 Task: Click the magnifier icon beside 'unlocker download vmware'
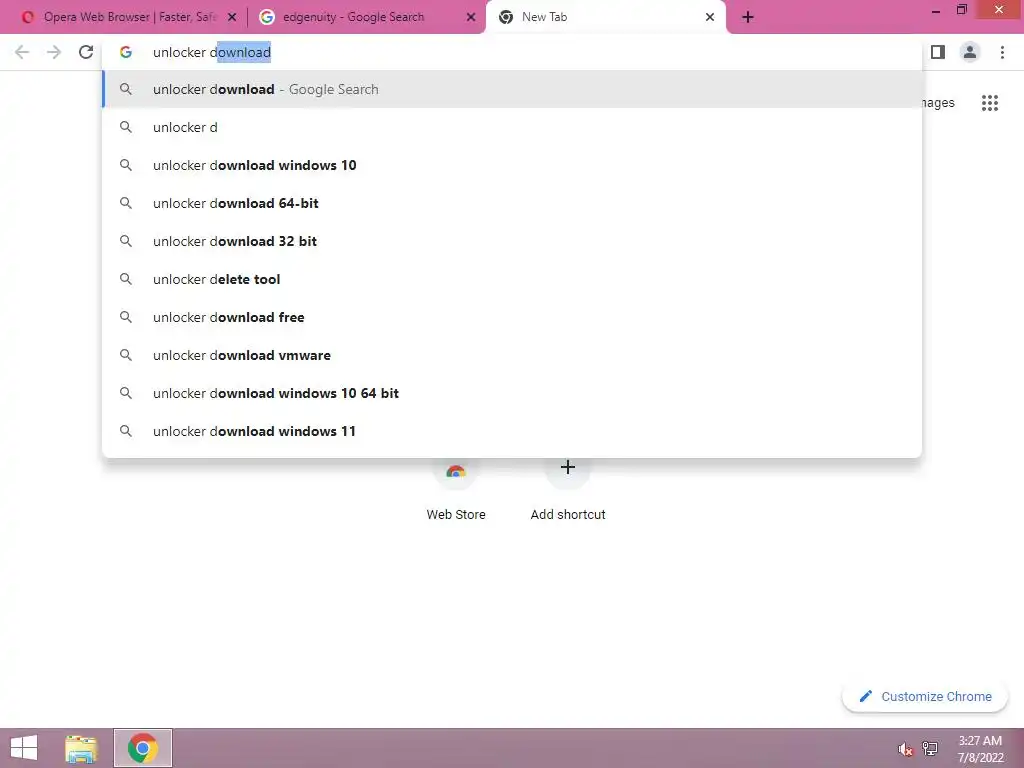(x=125, y=355)
